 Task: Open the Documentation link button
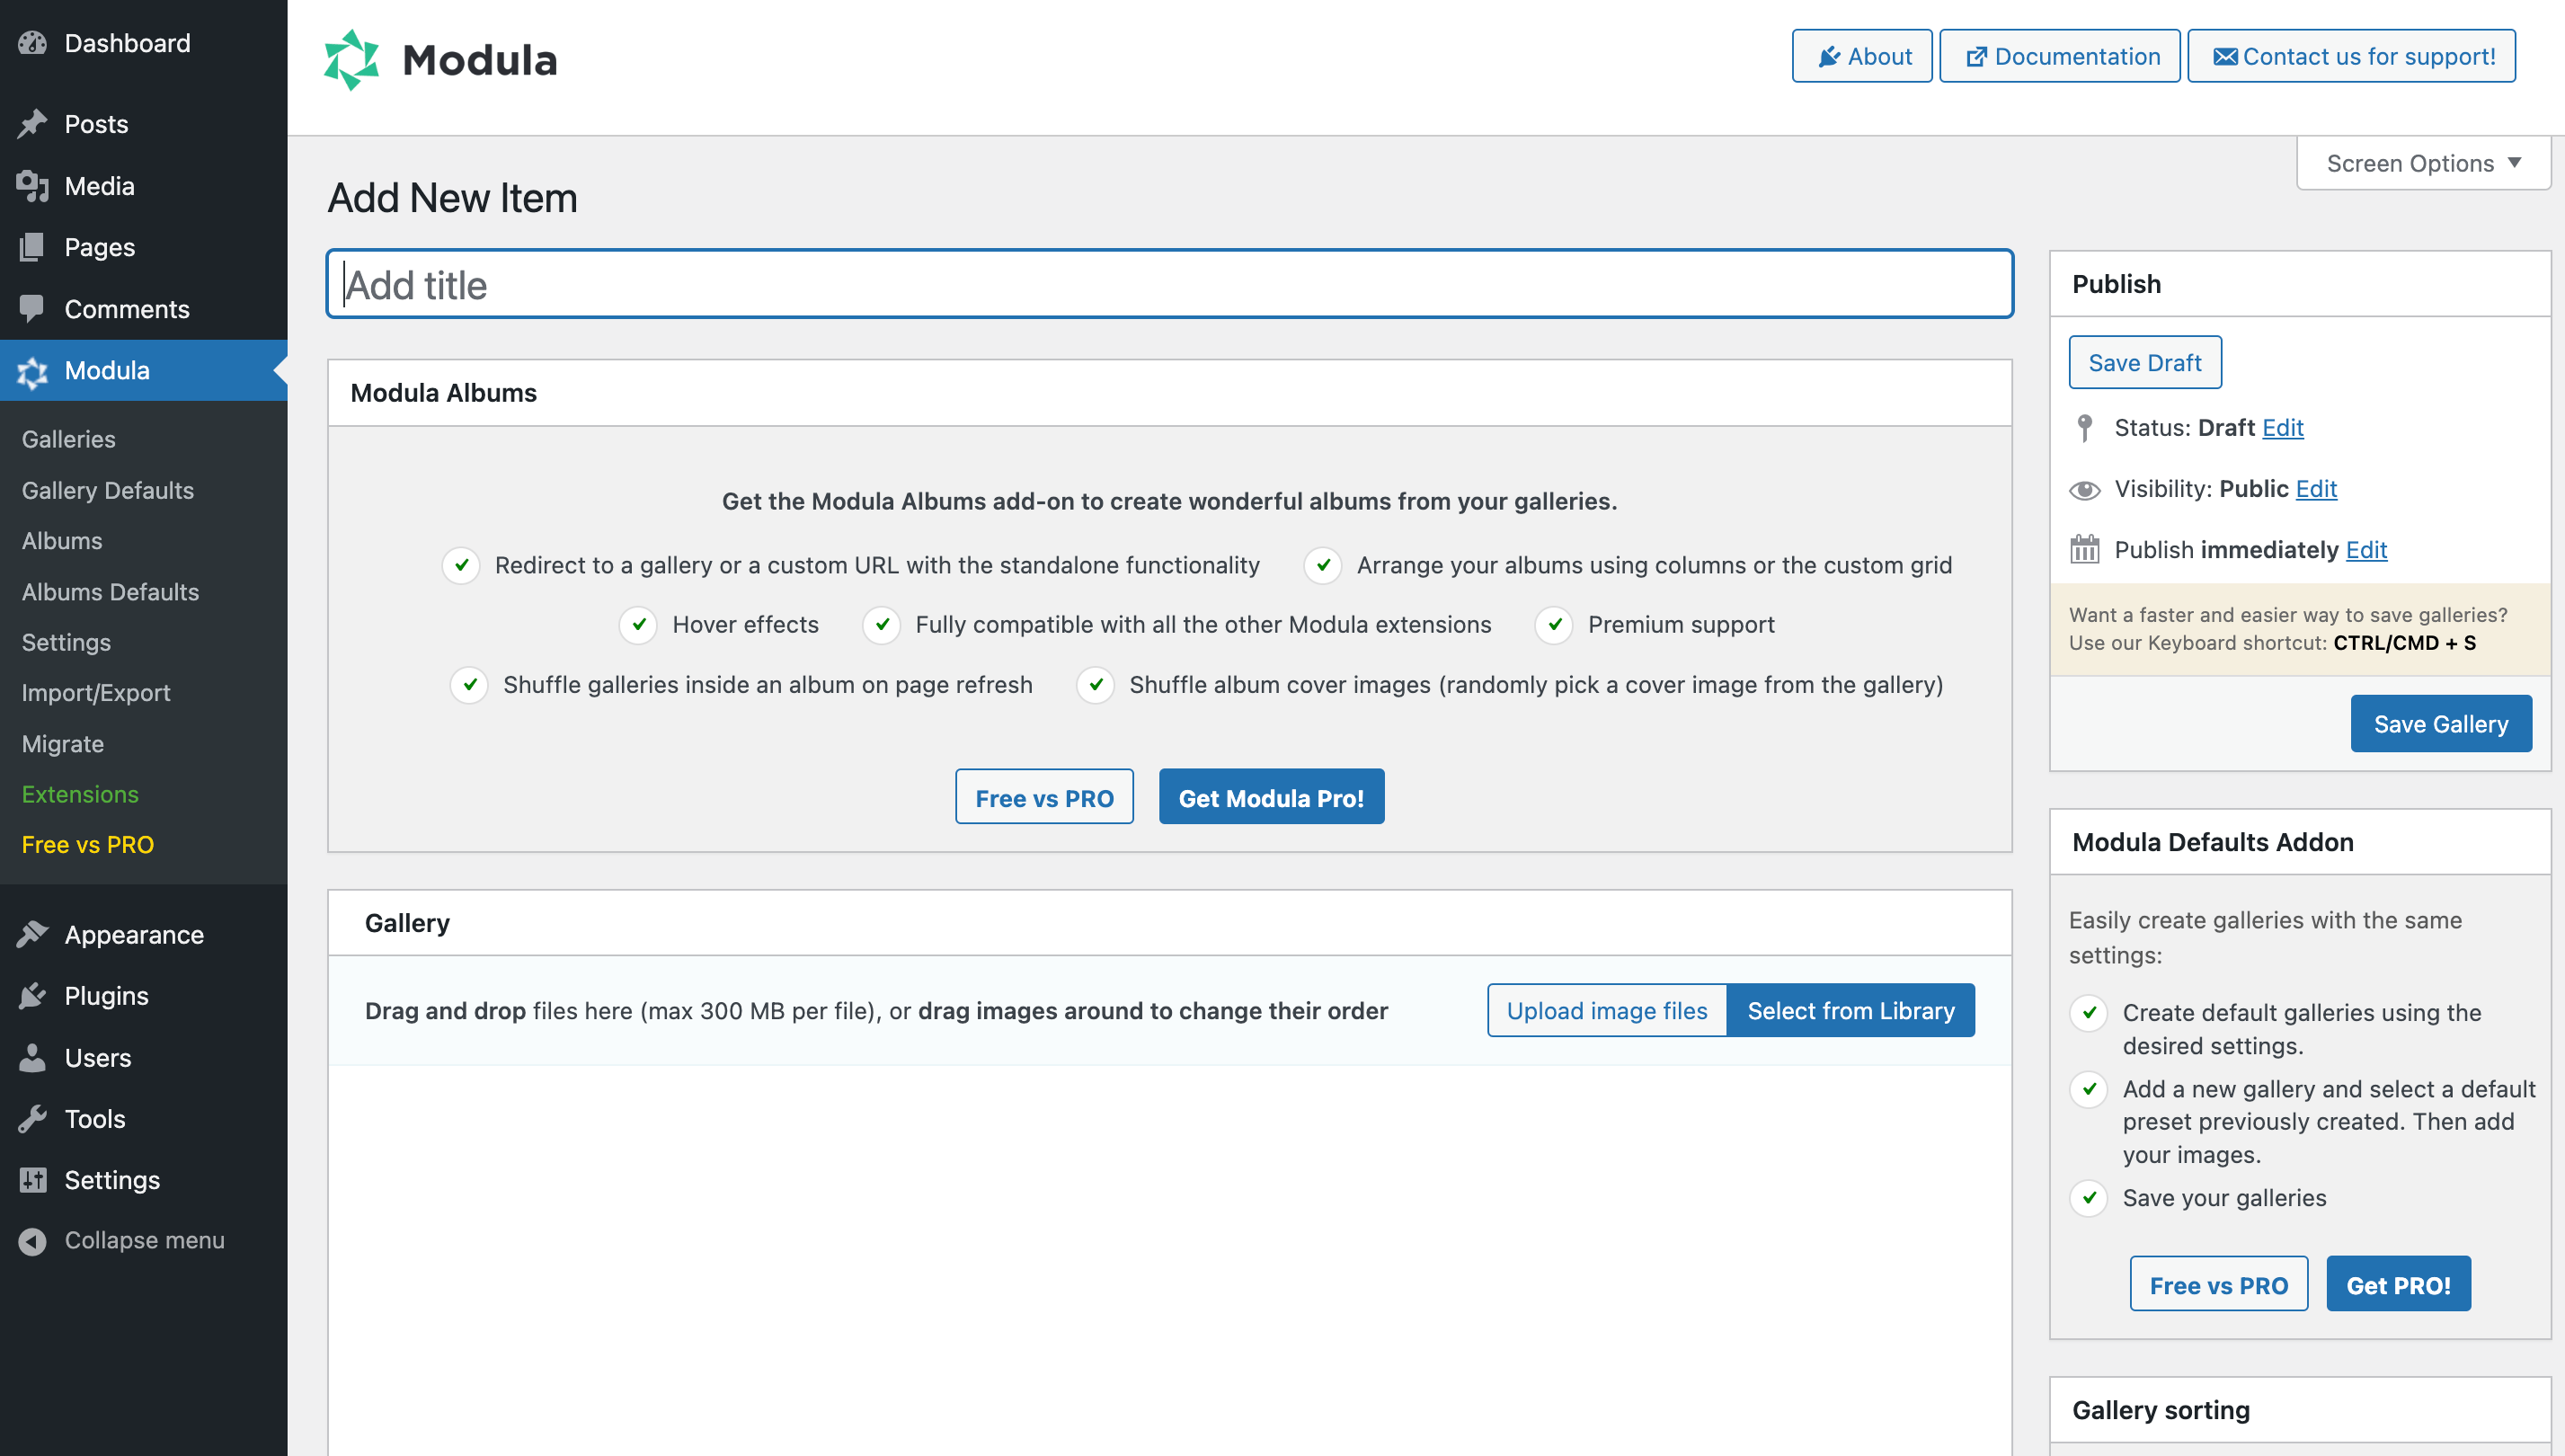pyautogui.click(x=2060, y=56)
